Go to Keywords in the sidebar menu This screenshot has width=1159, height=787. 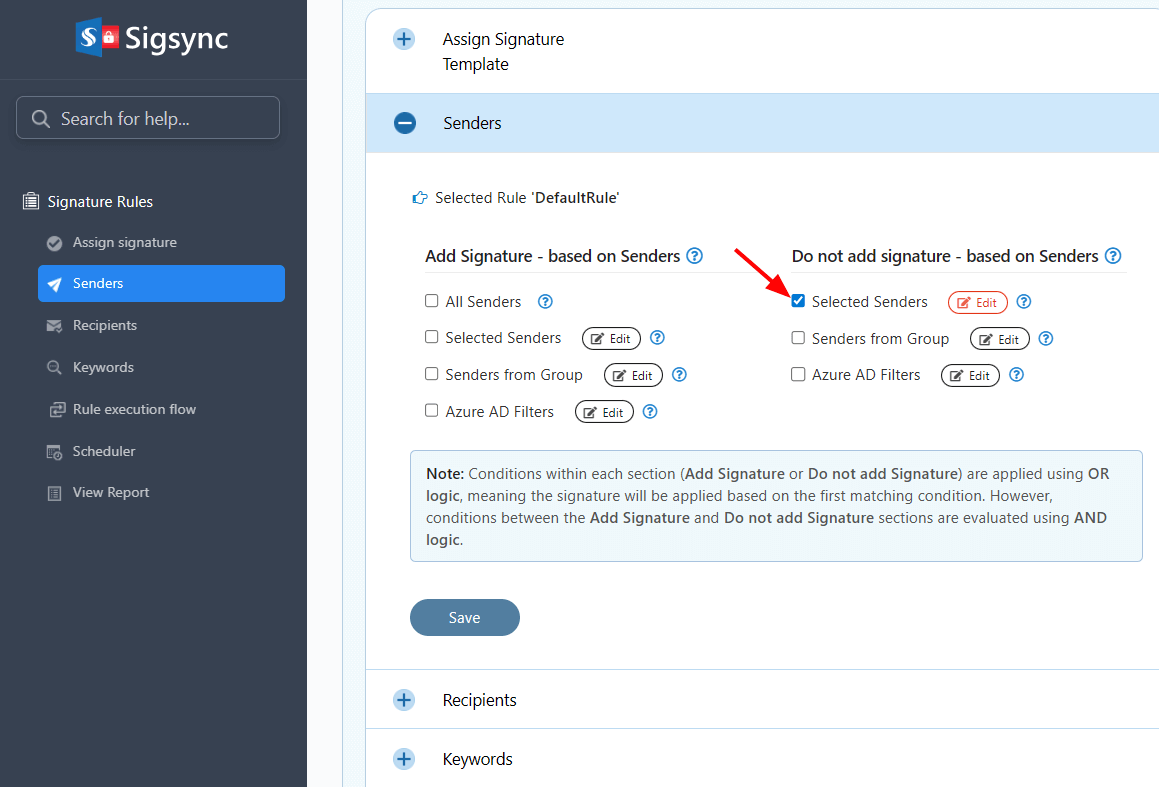point(102,368)
